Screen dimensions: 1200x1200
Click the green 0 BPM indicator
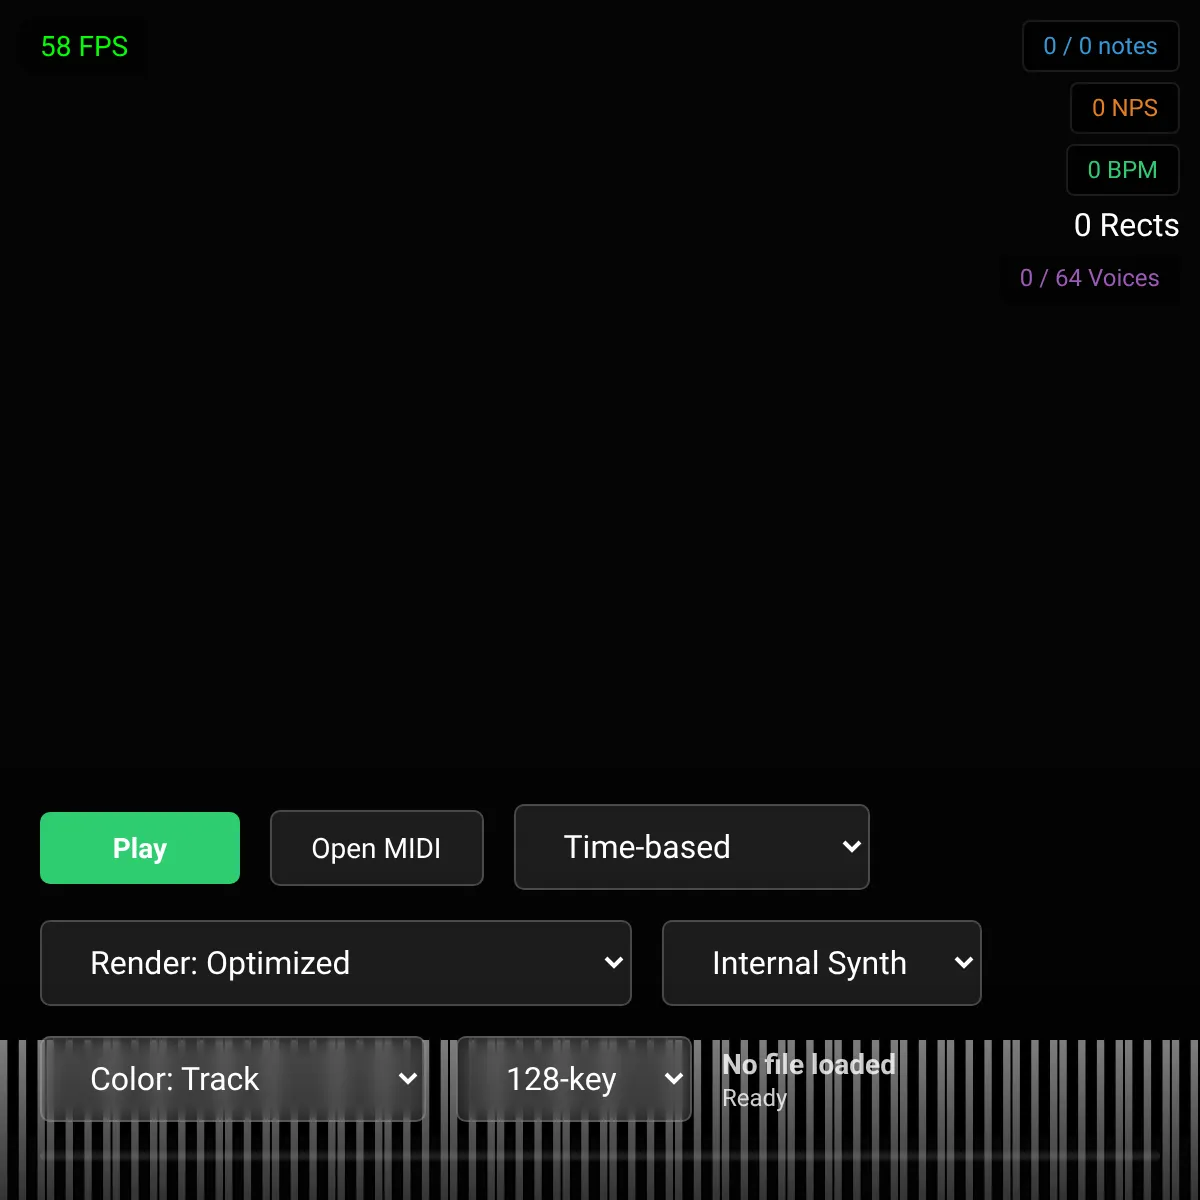pos(1122,170)
